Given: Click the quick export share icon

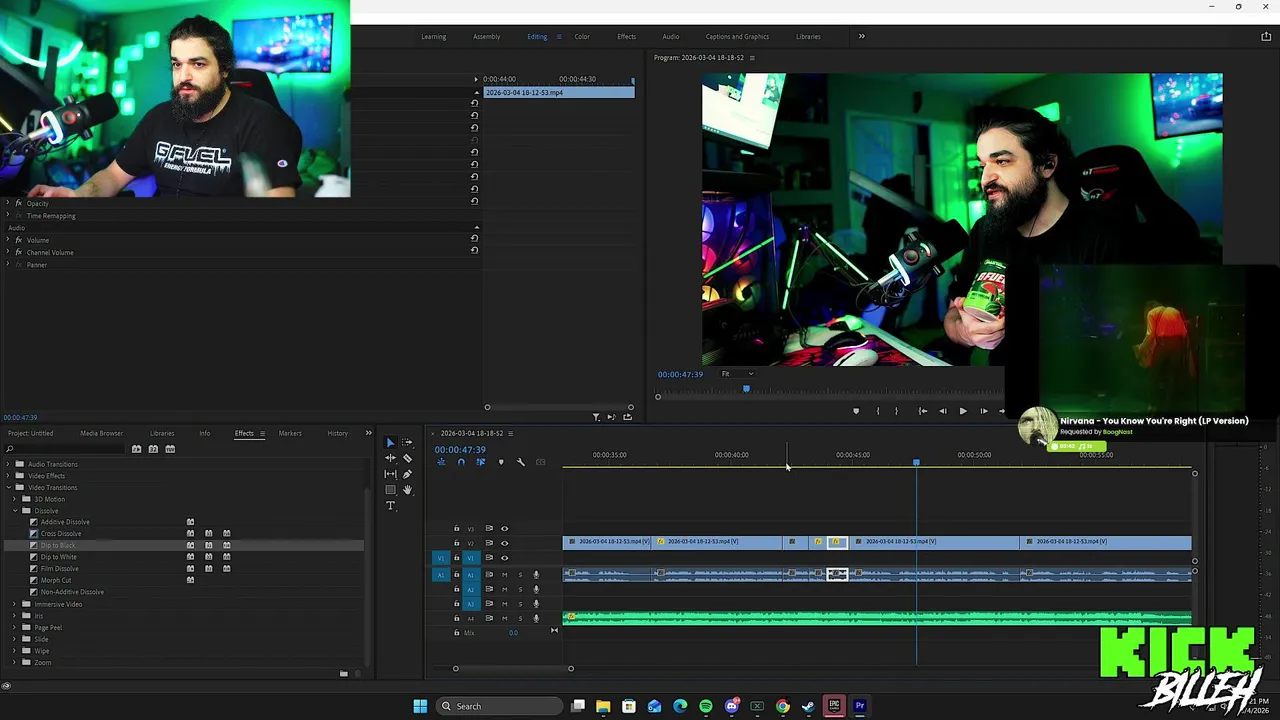Looking at the screenshot, I should [x=1266, y=36].
